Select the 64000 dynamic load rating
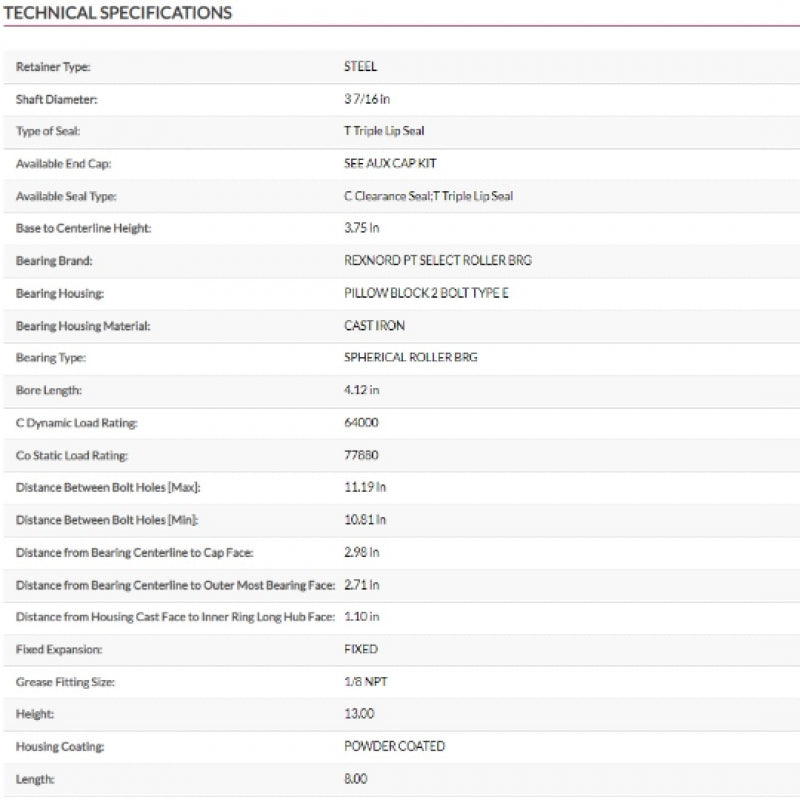800x800 pixels. click(x=361, y=422)
